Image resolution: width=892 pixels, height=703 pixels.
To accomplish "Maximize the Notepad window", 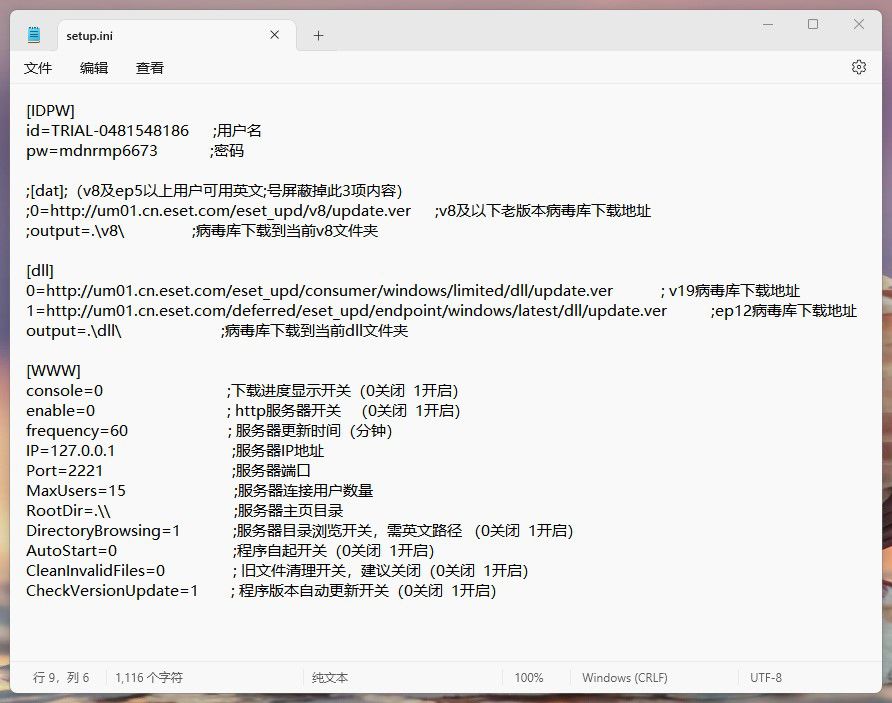I will pos(813,24).
